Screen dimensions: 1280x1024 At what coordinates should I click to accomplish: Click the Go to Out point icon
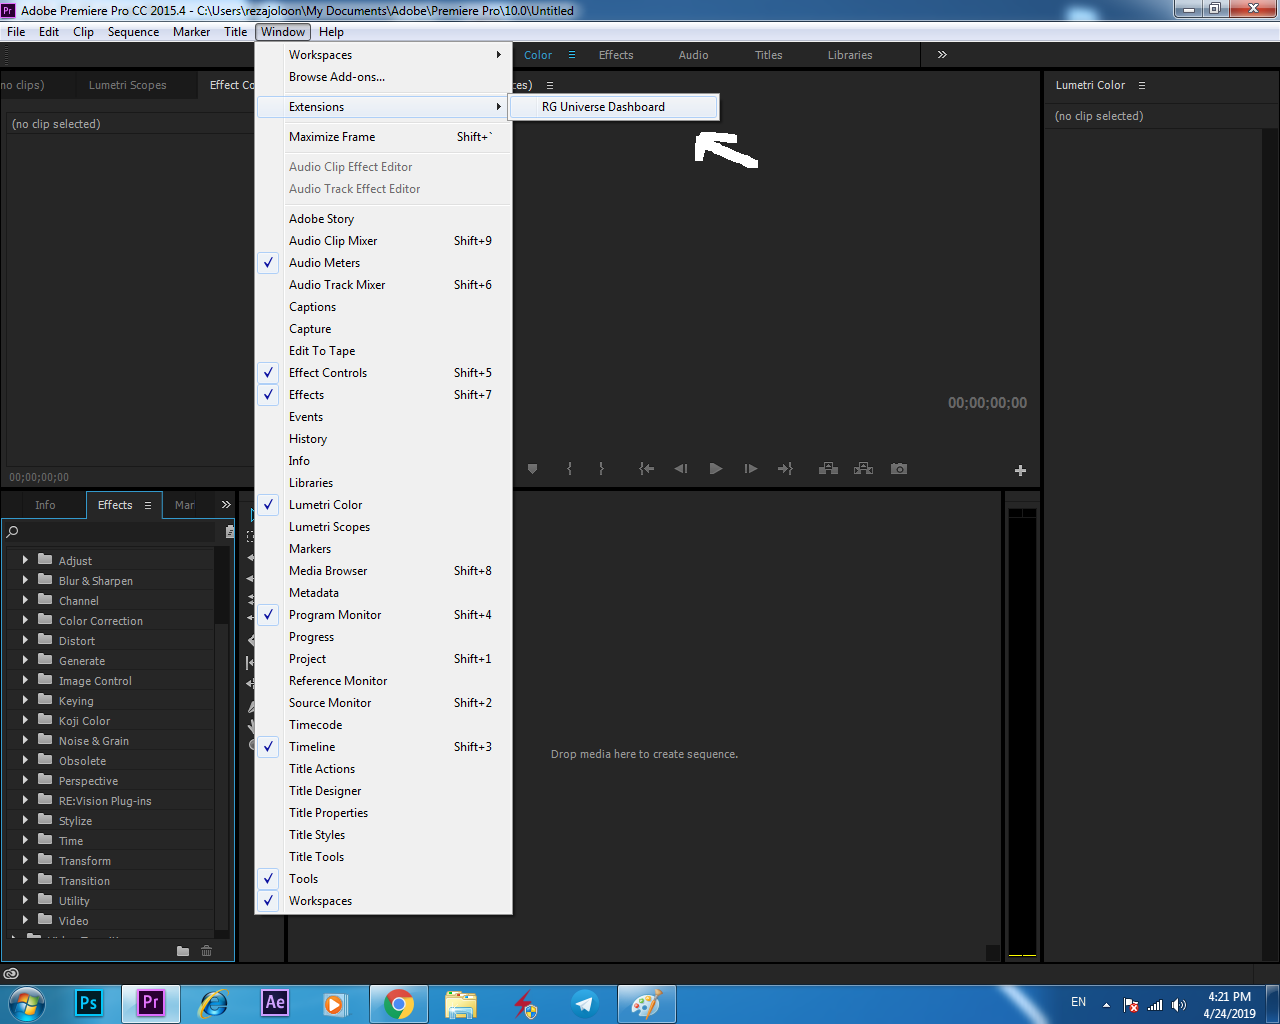click(x=785, y=469)
